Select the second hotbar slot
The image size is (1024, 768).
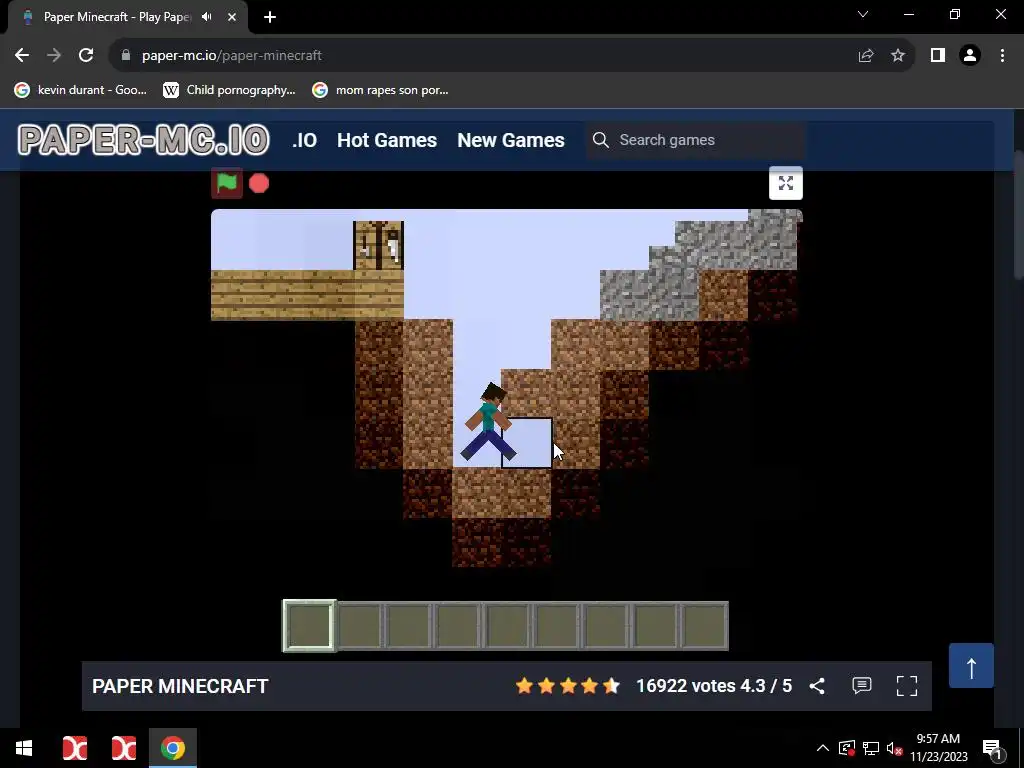click(x=359, y=626)
